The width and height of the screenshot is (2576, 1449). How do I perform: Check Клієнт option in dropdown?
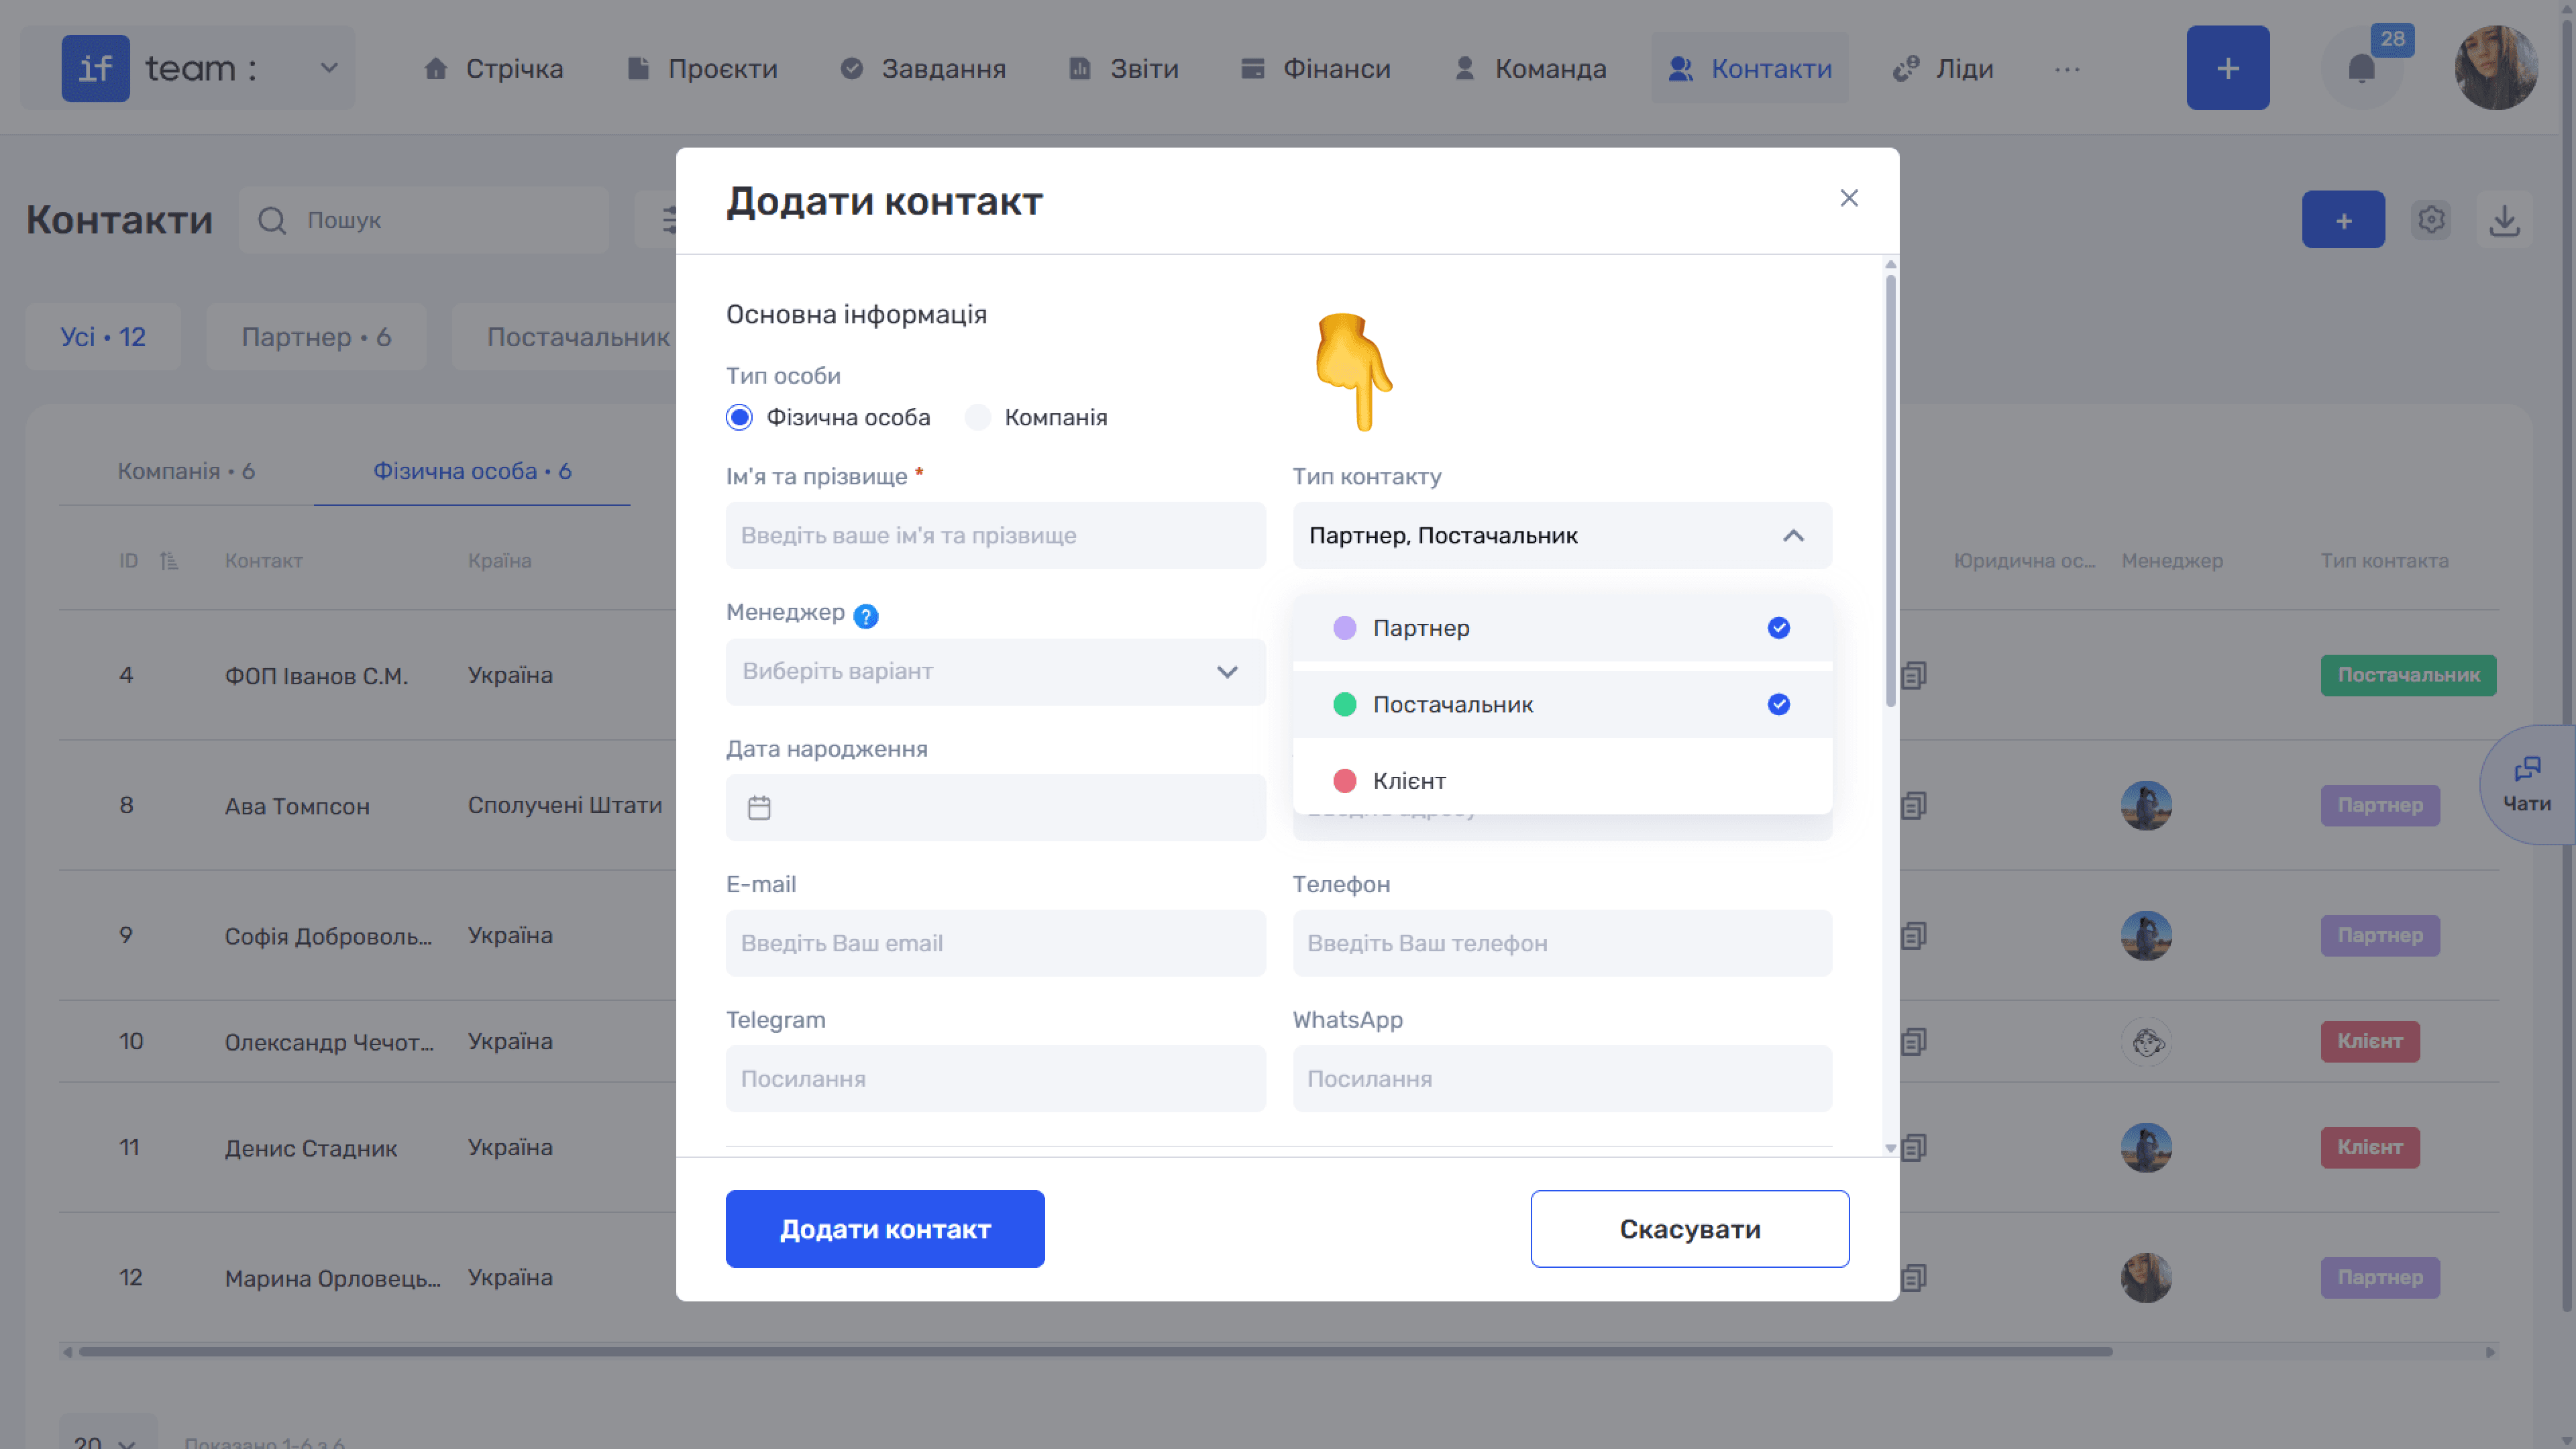click(1562, 781)
